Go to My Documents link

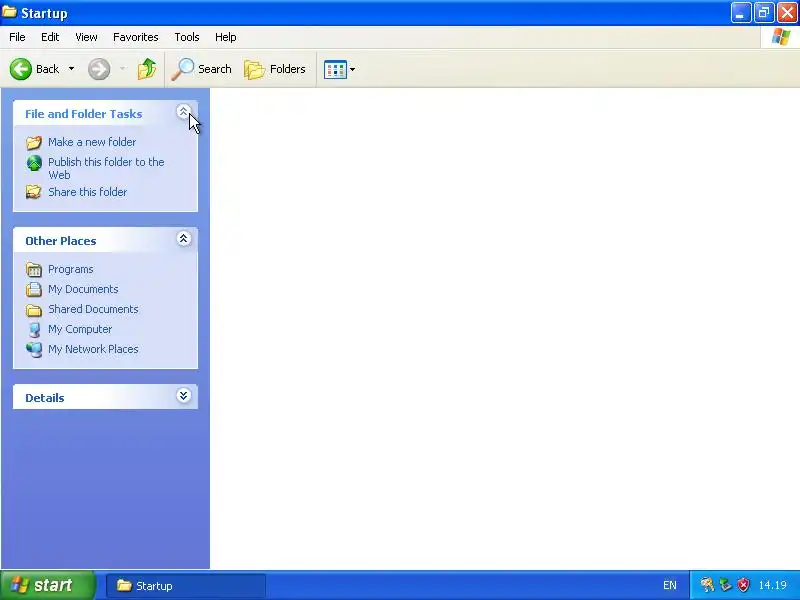[x=83, y=289]
